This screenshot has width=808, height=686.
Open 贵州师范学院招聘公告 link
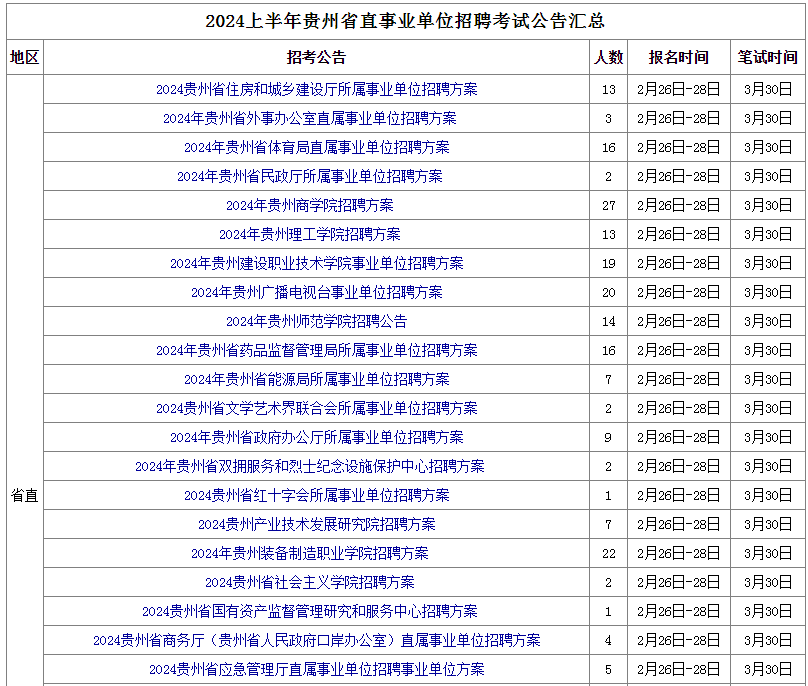316,321
